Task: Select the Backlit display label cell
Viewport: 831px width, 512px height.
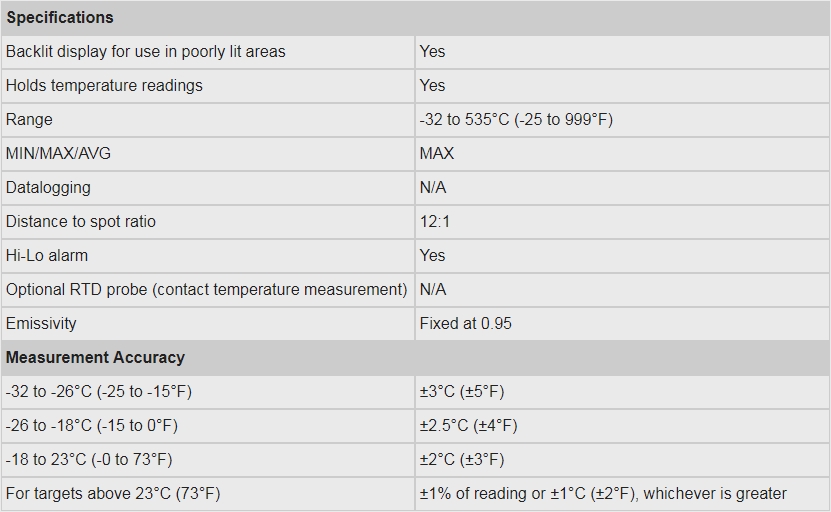Action: pyautogui.click(x=146, y=51)
